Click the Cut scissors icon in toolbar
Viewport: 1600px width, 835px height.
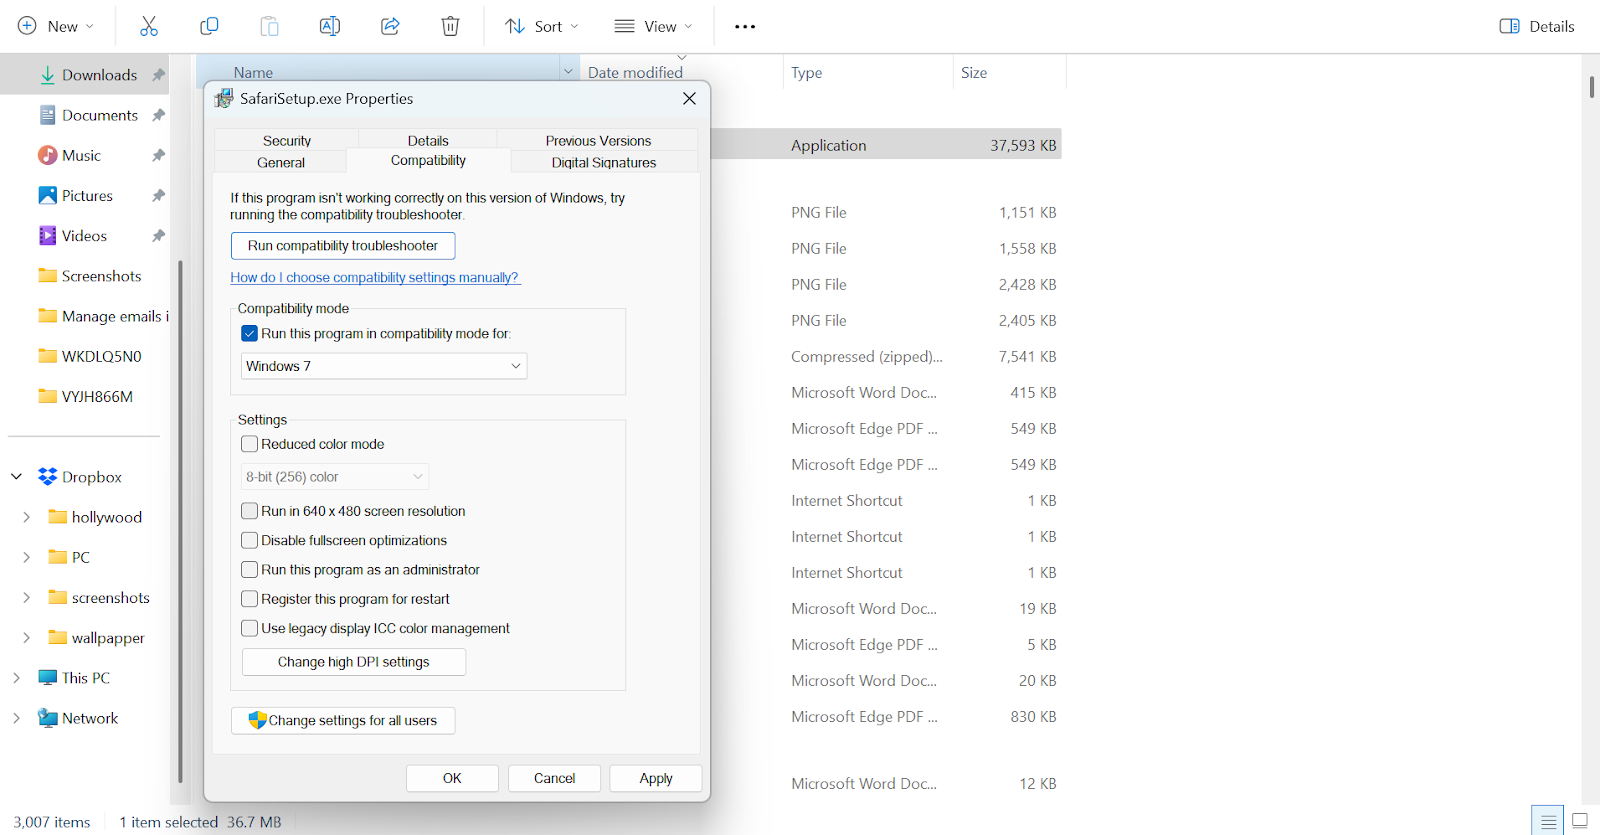(149, 26)
